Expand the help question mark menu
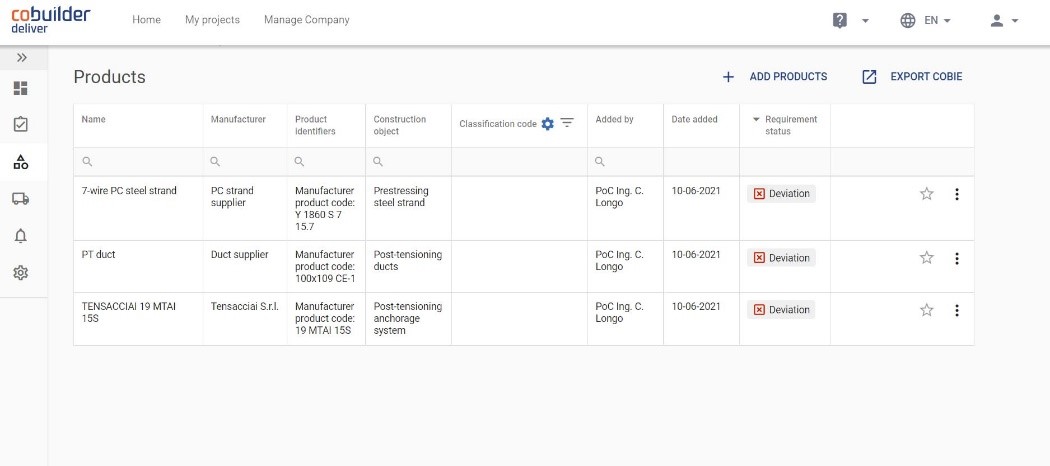The height and width of the screenshot is (466, 1050). coord(850,20)
